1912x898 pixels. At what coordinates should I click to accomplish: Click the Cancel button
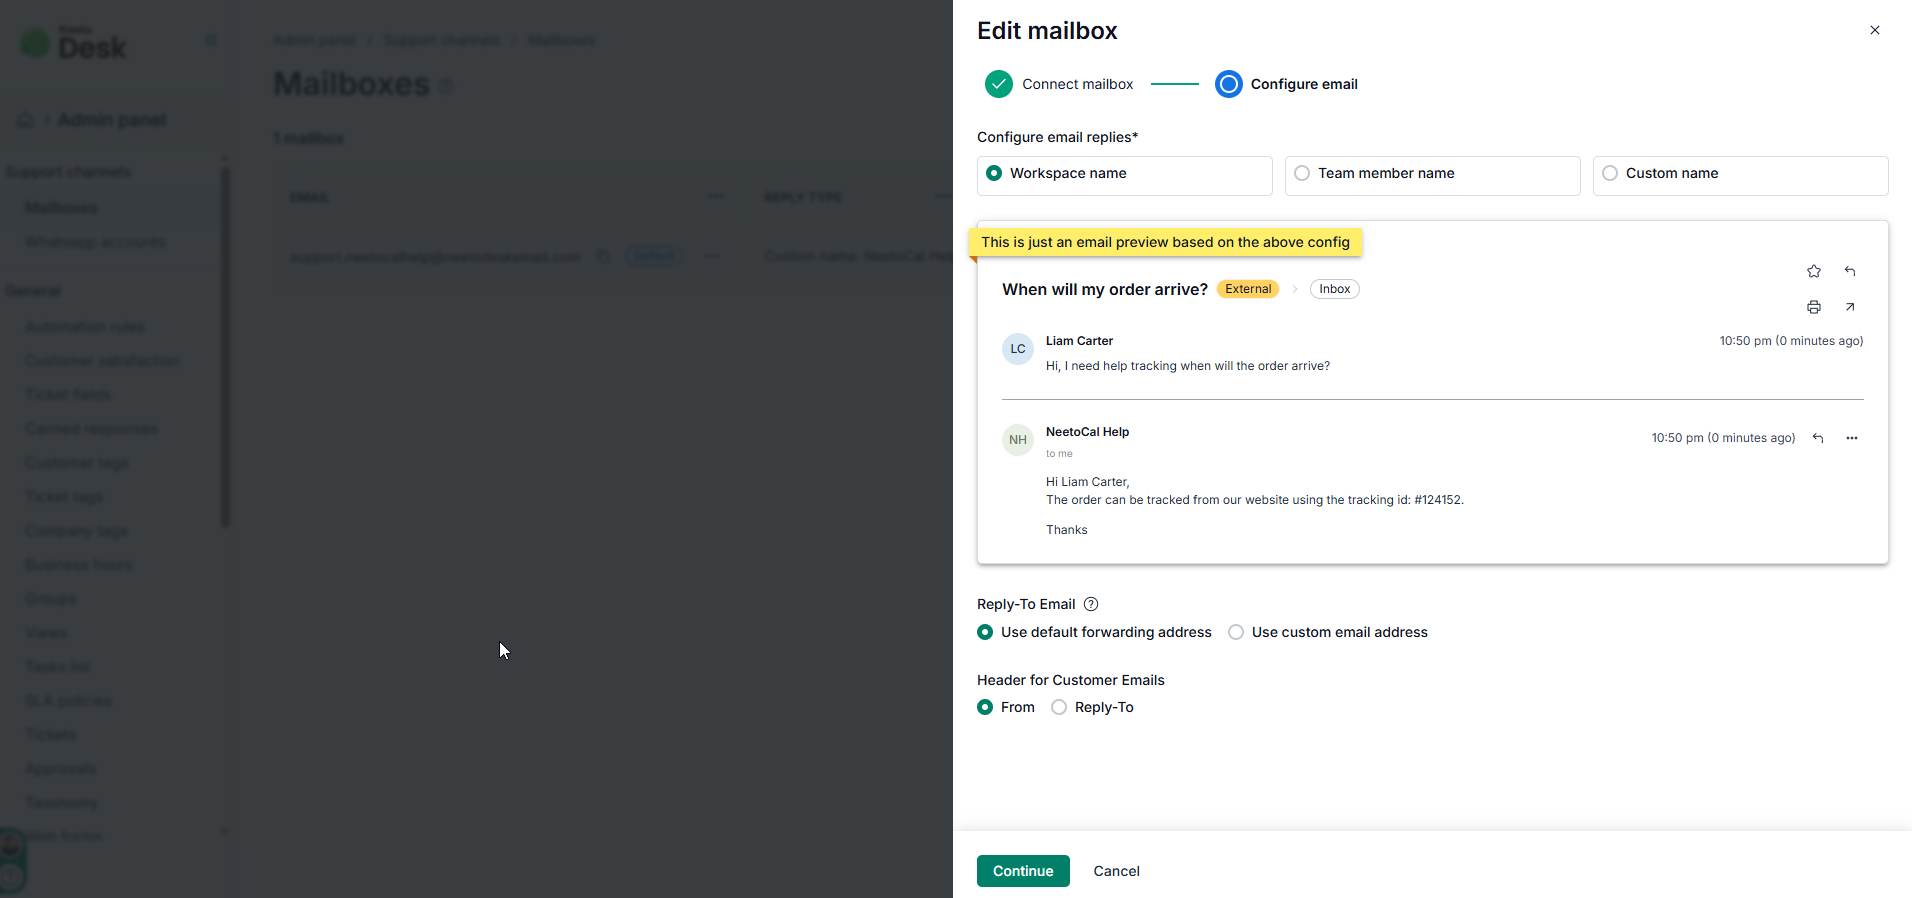[1116, 871]
